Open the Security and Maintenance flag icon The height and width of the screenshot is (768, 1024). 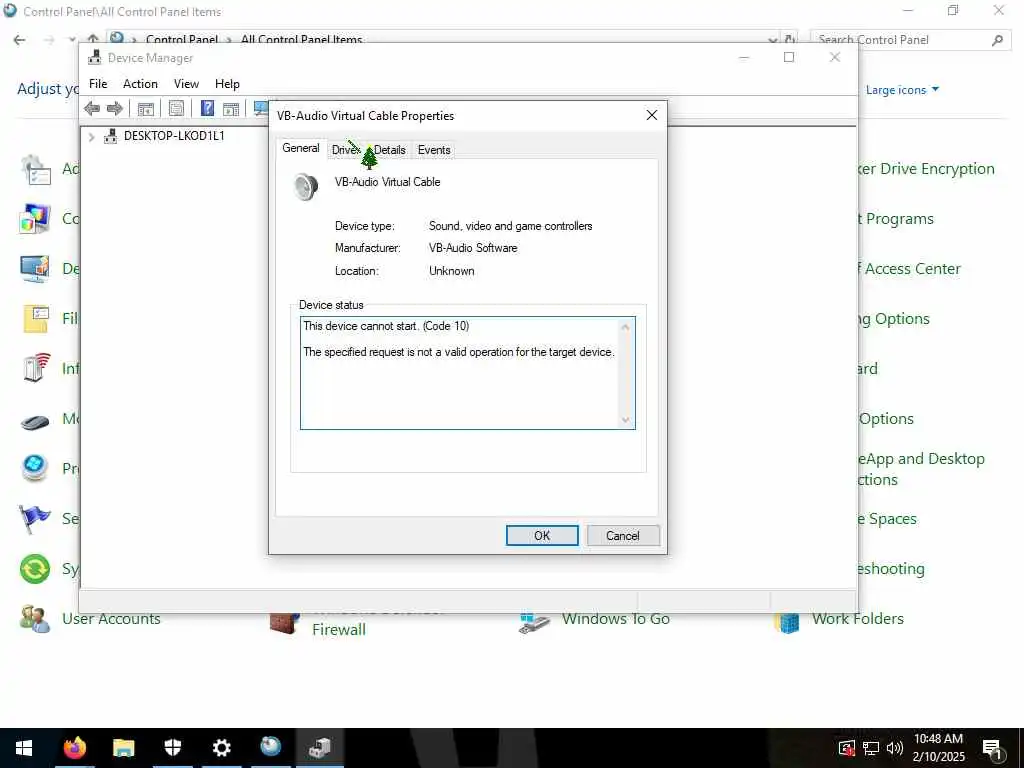(x=35, y=519)
